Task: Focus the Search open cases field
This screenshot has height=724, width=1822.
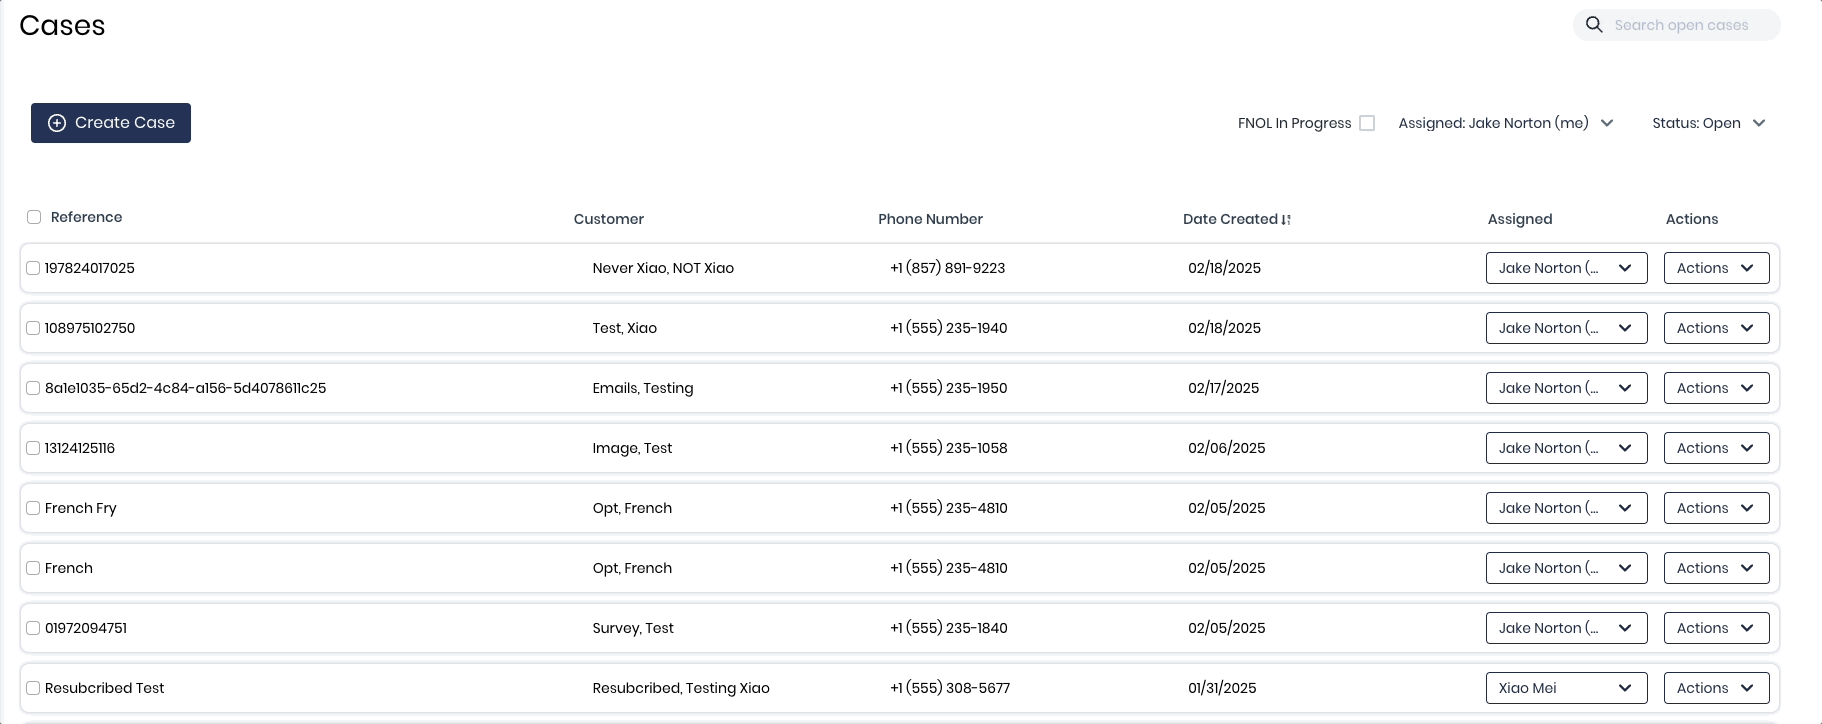Action: point(1690,25)
